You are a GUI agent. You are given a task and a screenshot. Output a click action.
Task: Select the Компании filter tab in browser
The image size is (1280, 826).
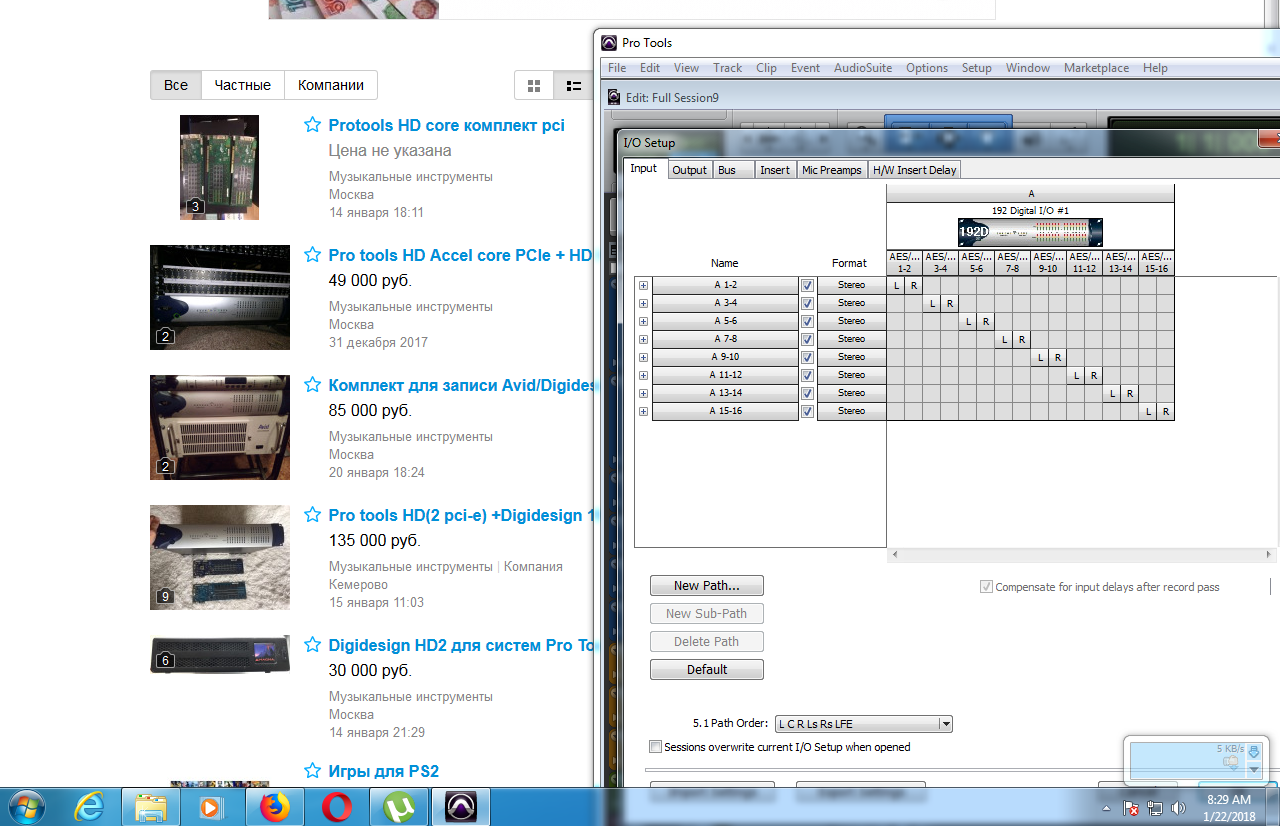click(x=331, y=86)
